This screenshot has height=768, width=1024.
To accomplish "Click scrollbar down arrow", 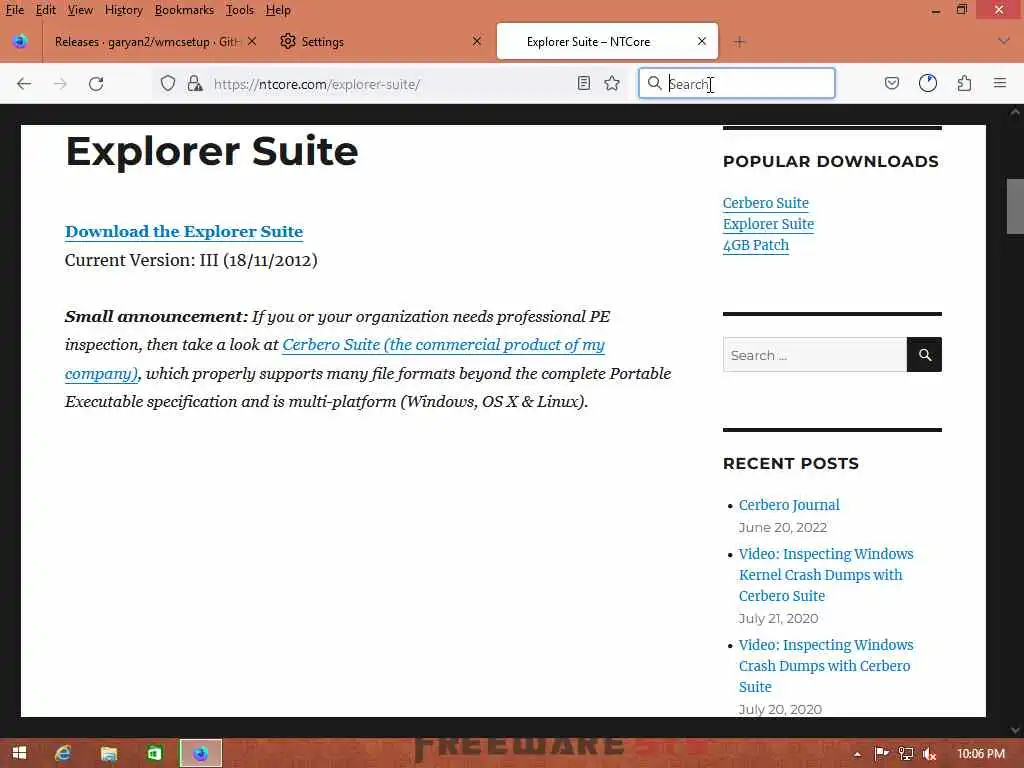I will (x=1015, y=729).
